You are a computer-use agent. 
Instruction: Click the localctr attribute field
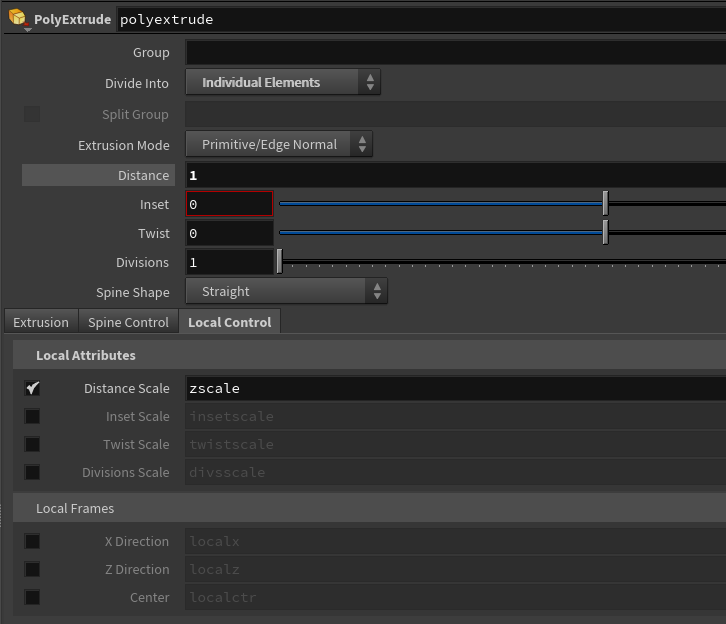(x=456, y=597)
